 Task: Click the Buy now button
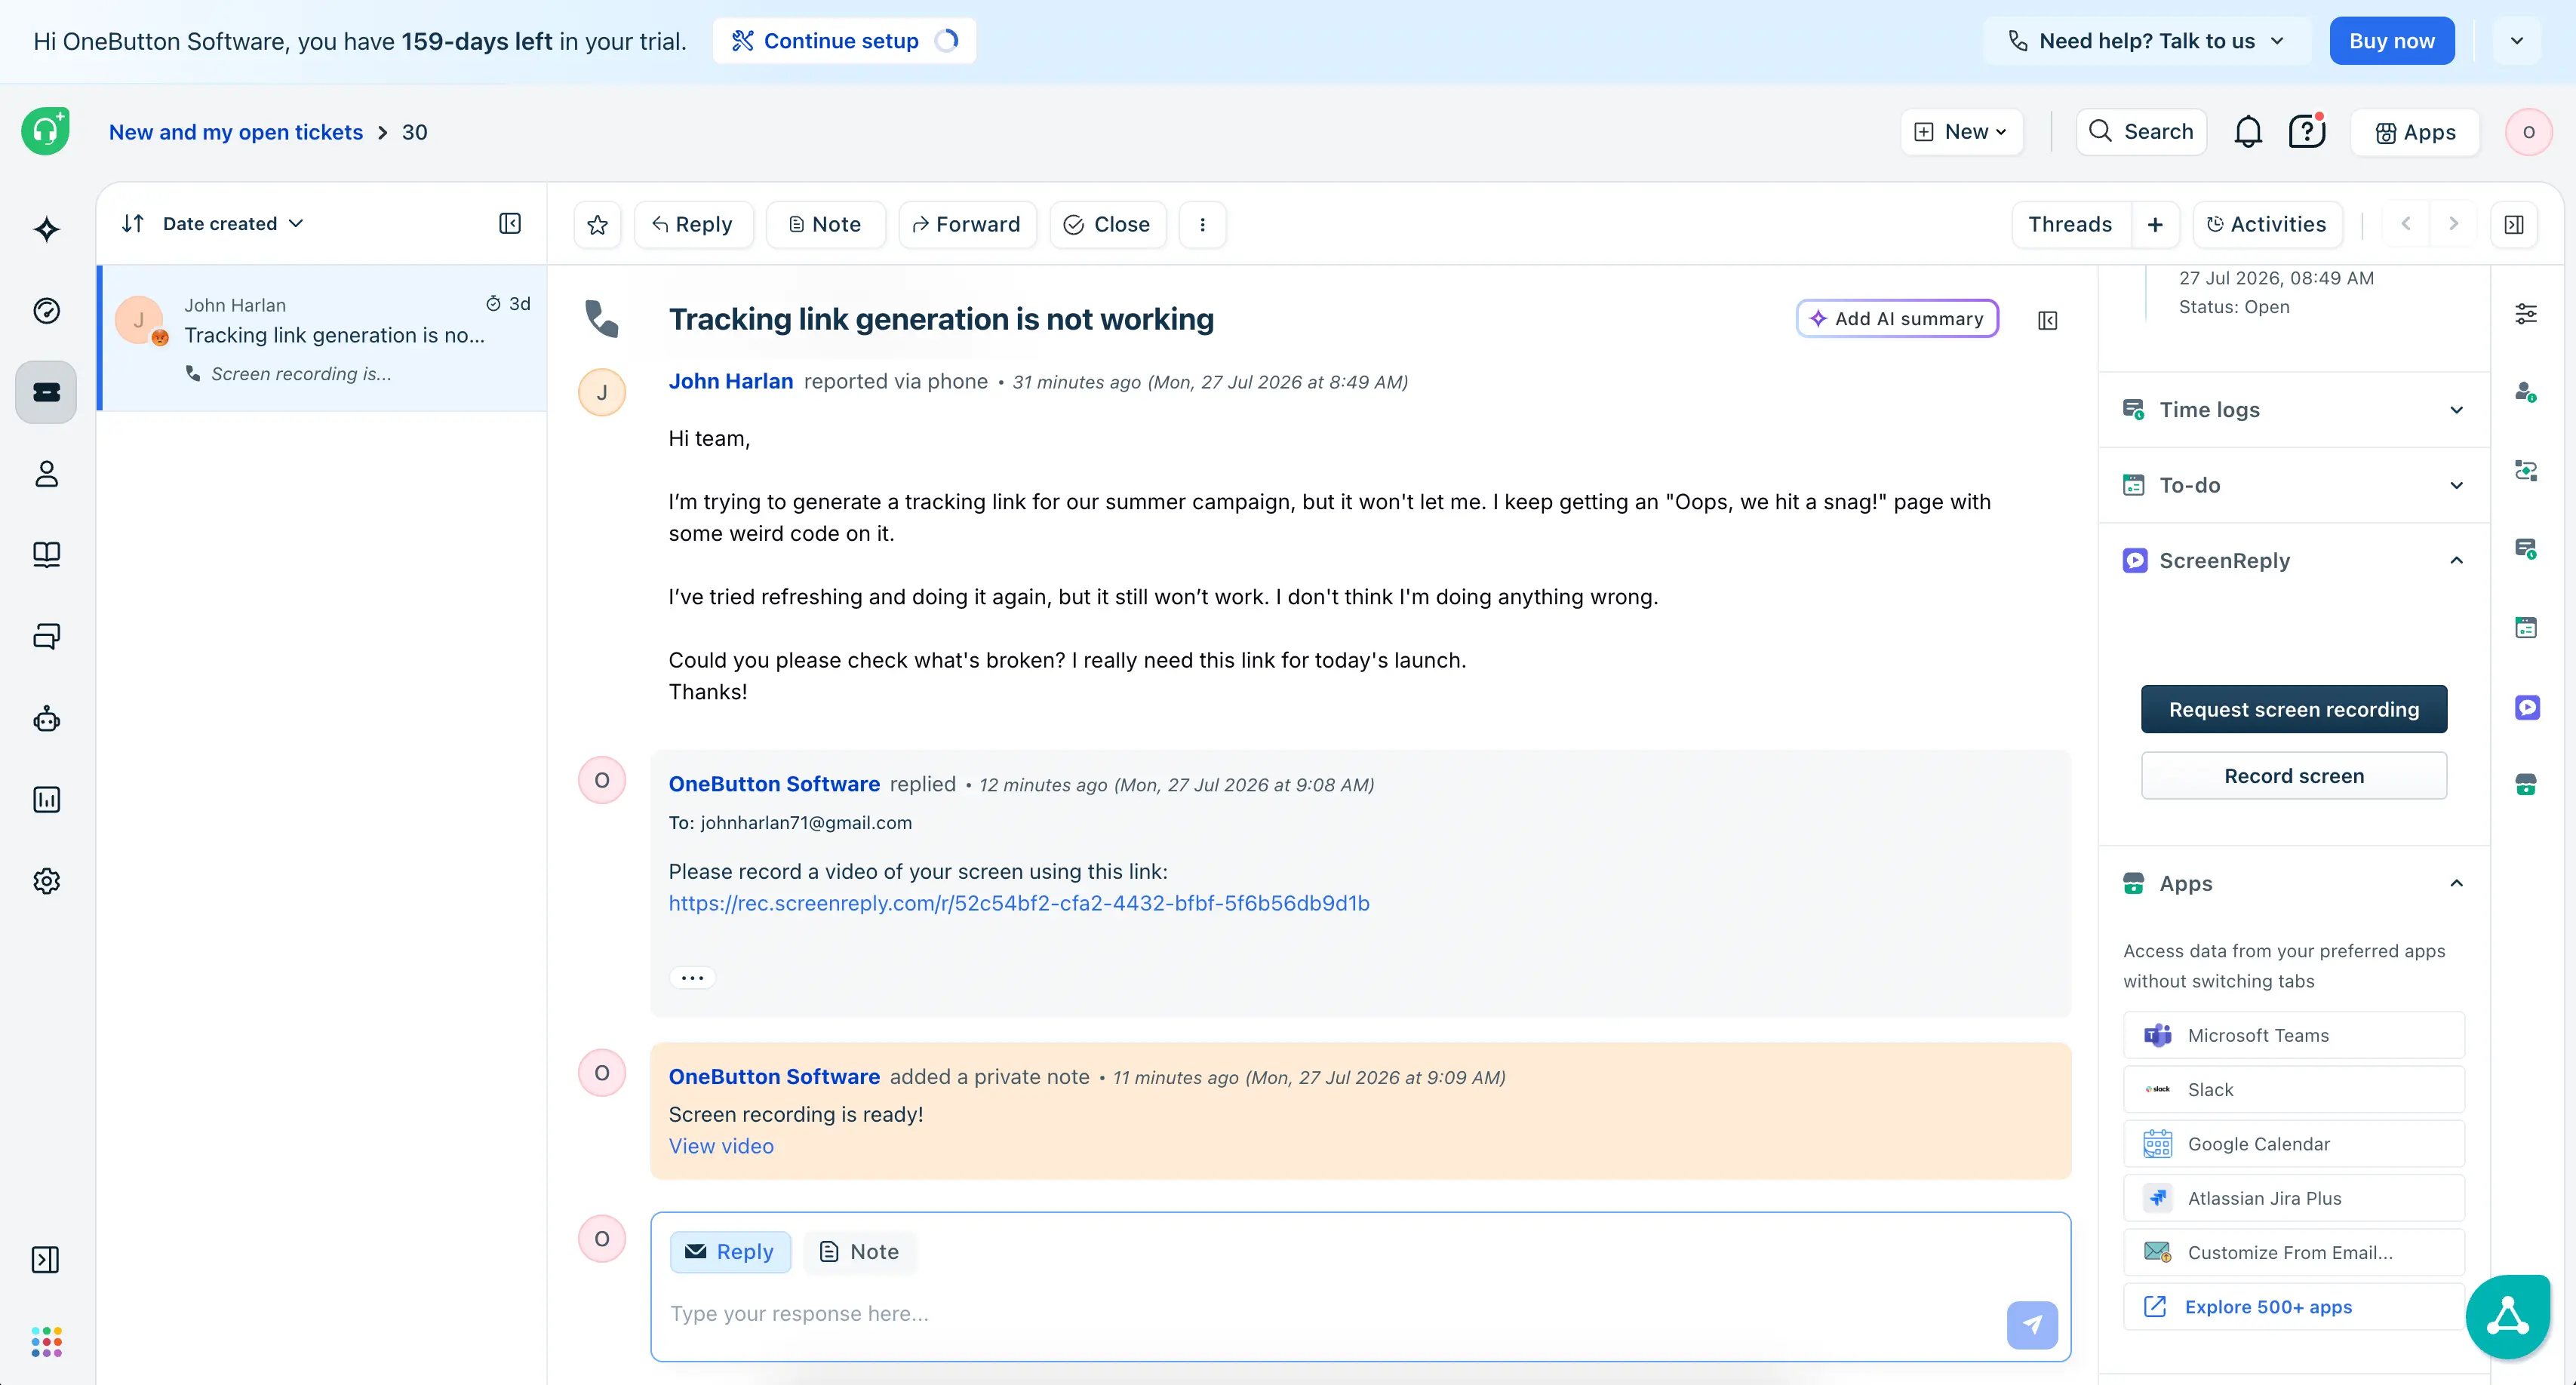(x=2391, y=41)
